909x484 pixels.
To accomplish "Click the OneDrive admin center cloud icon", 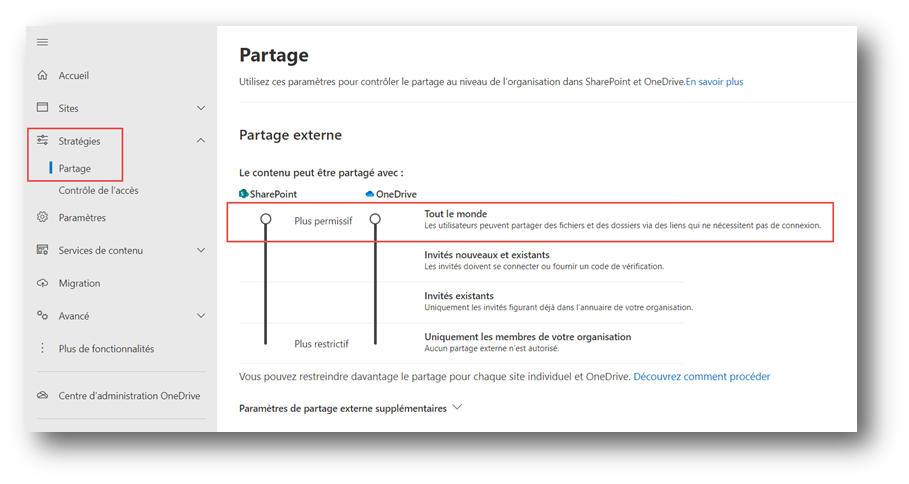I will click(42, 395).
